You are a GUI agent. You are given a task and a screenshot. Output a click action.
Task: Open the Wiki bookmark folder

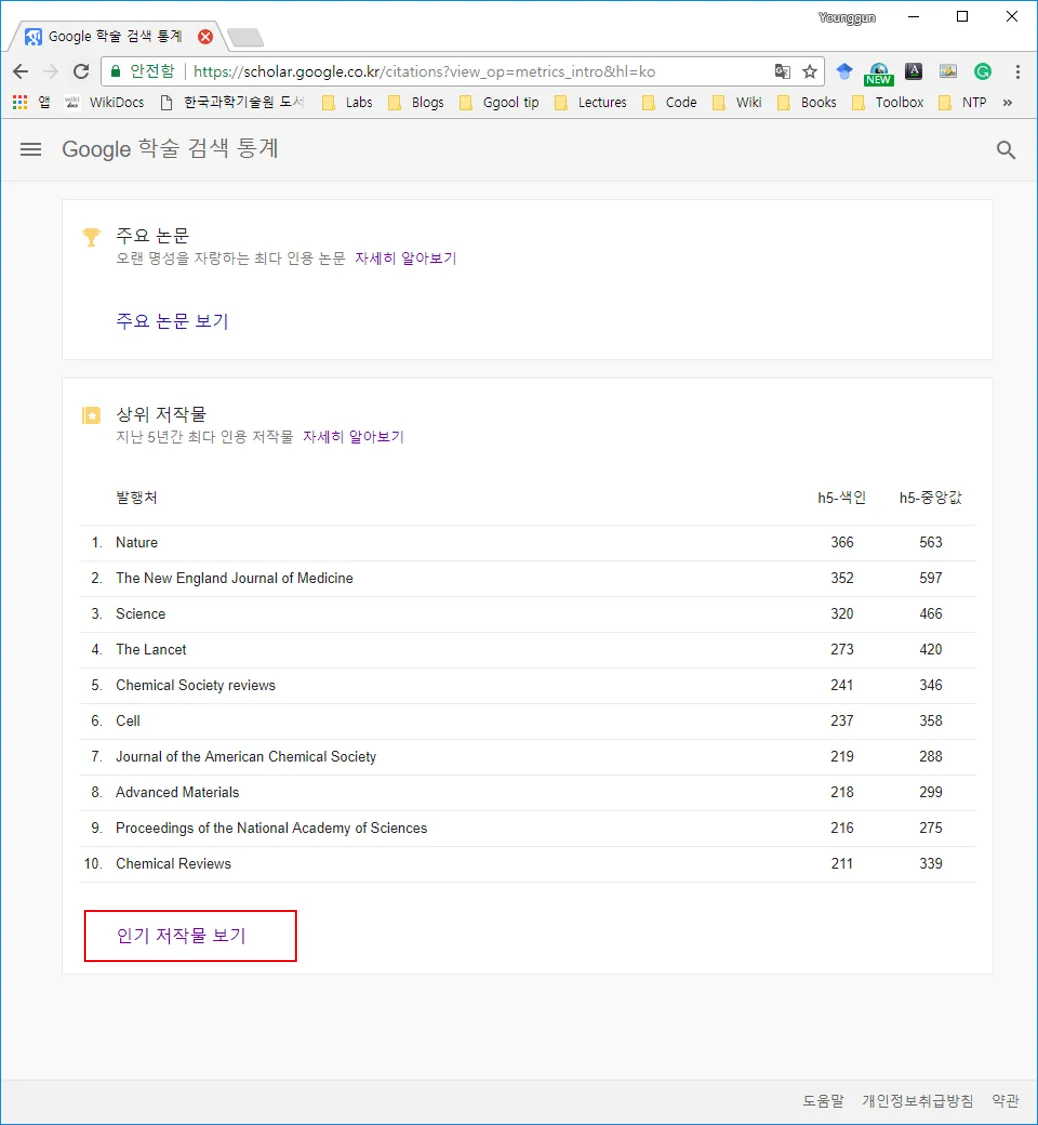pos(737,102)
